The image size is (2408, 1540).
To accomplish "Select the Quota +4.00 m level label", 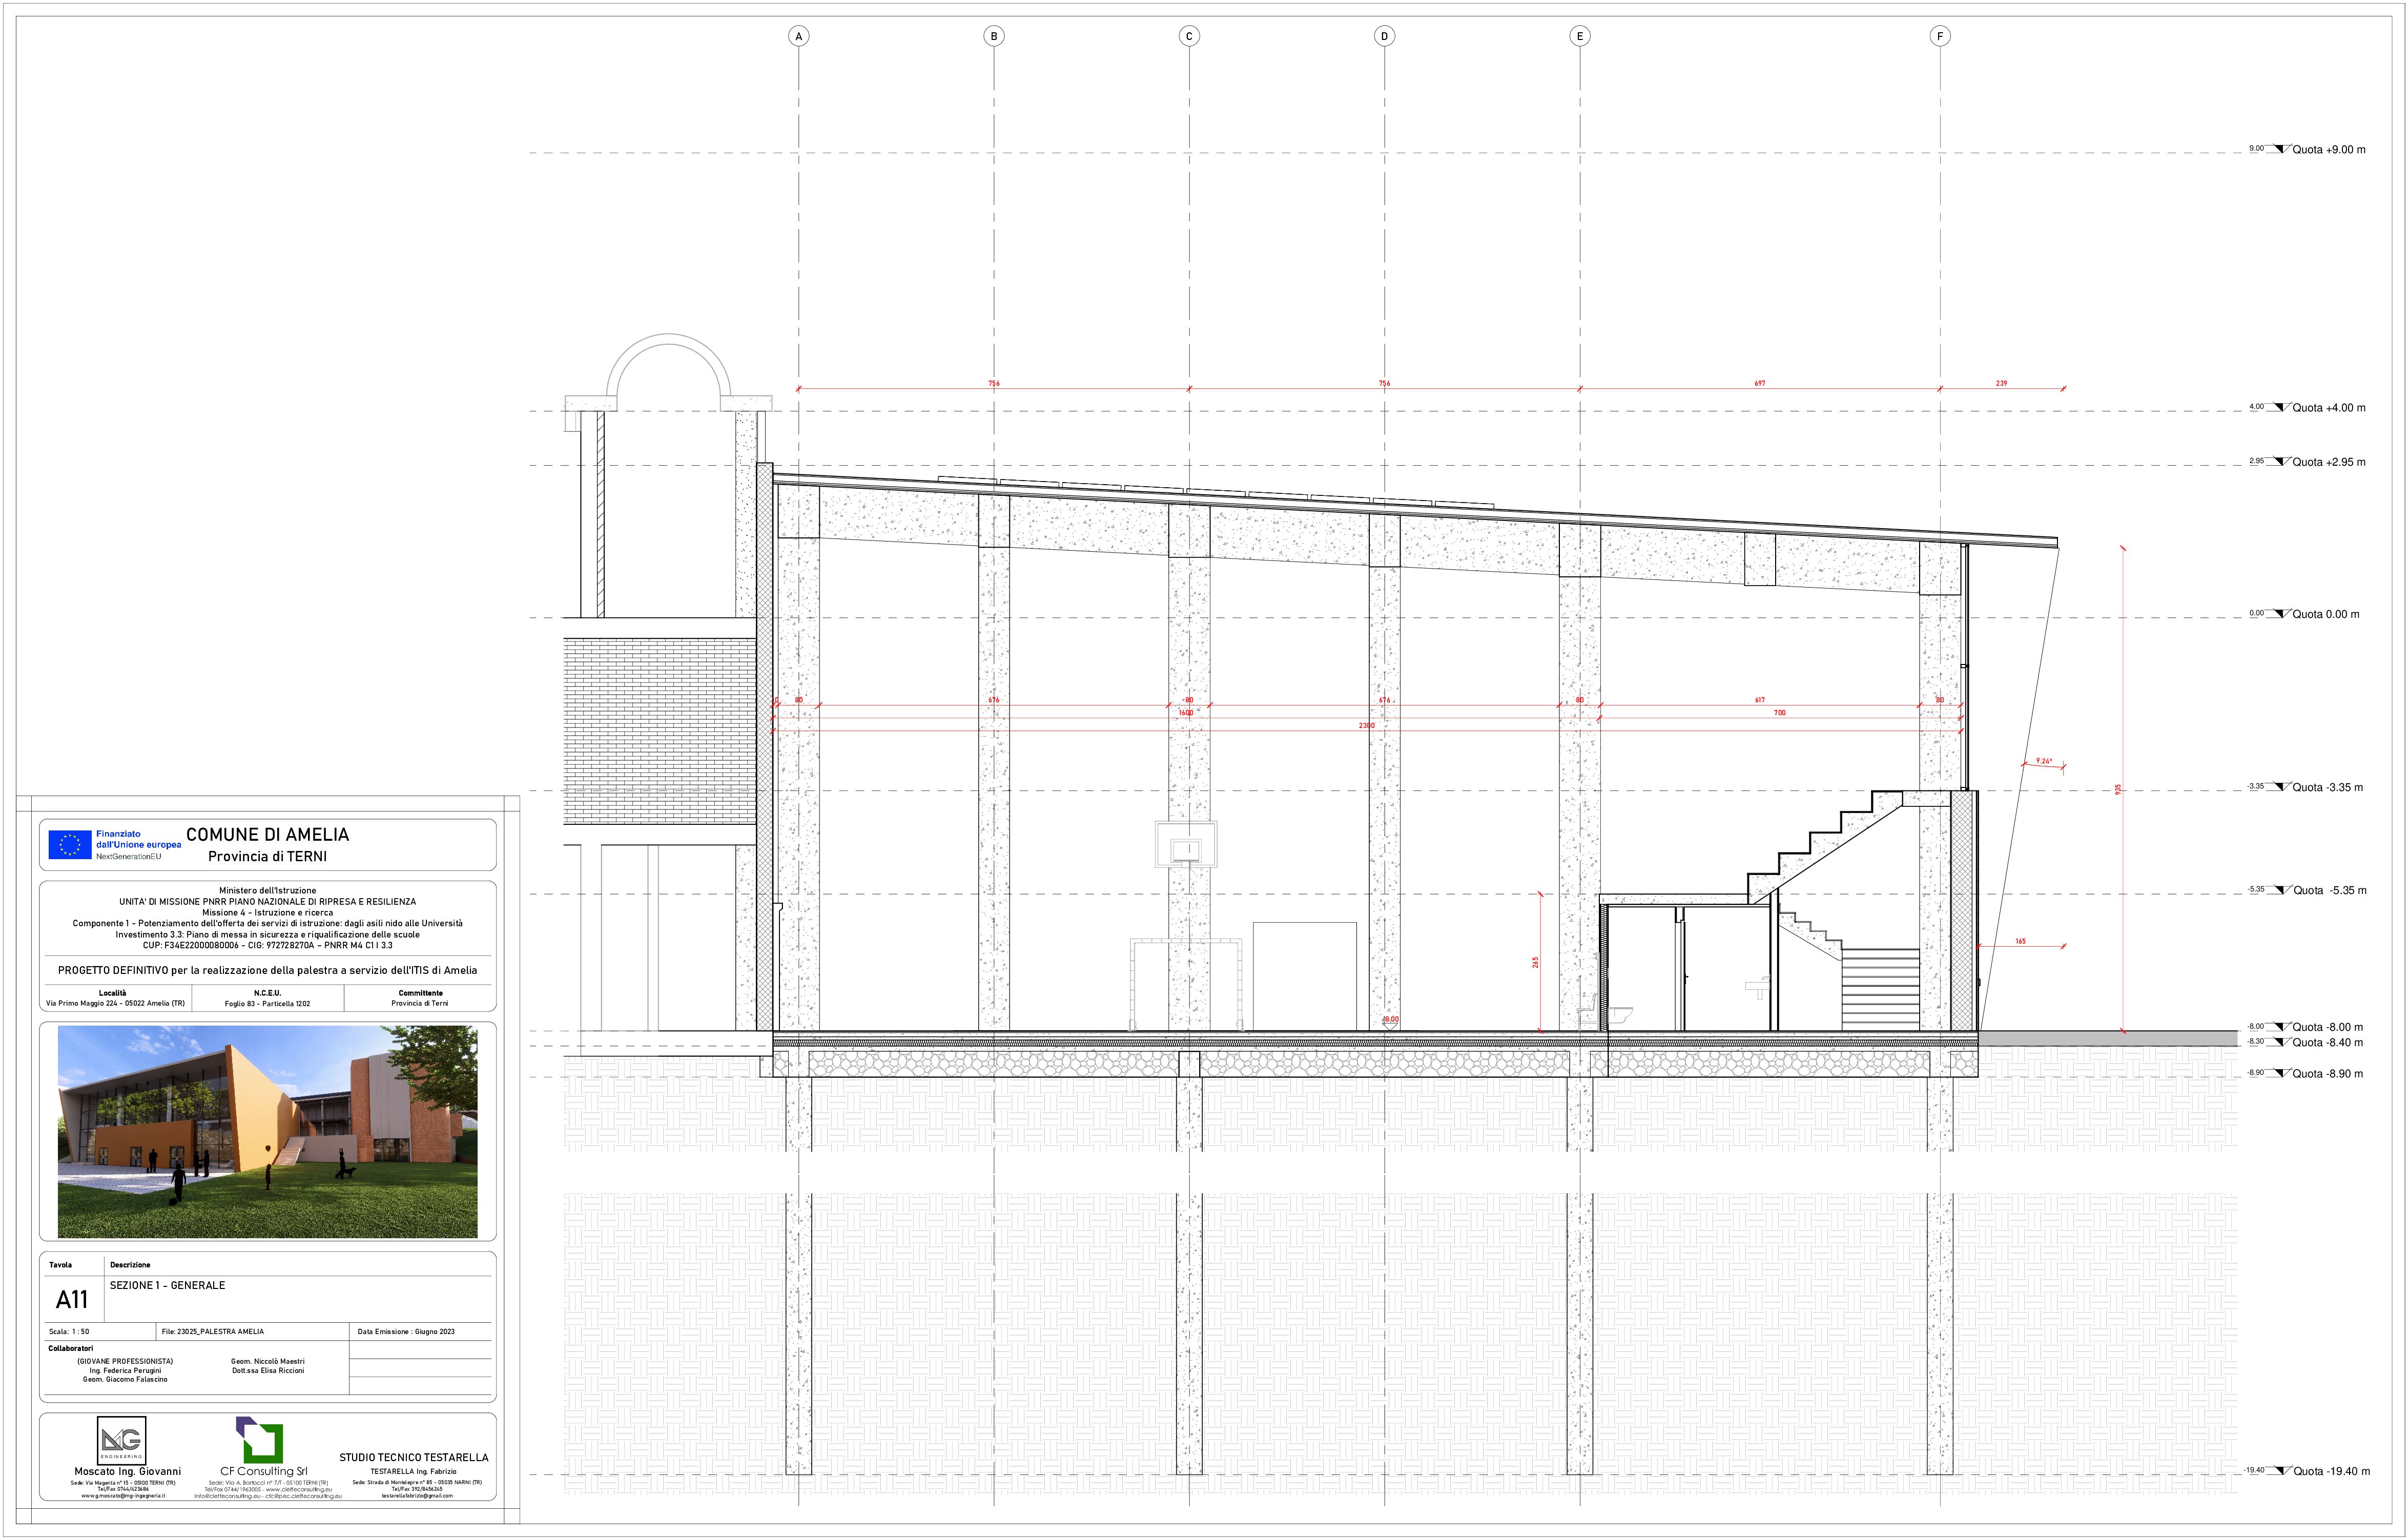I will pyautogui.click(x=2329, y=408).
